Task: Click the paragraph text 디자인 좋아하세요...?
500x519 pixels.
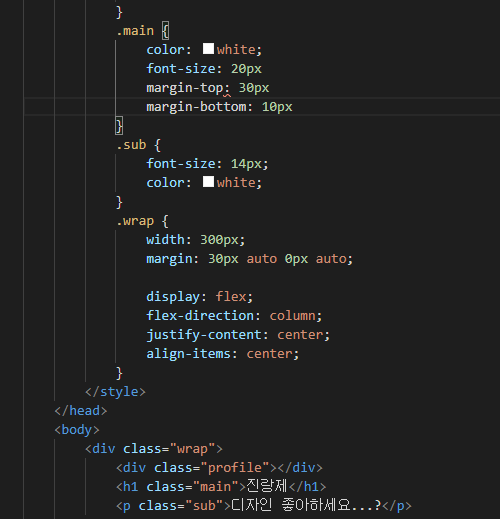Action: tap(306, 505)
